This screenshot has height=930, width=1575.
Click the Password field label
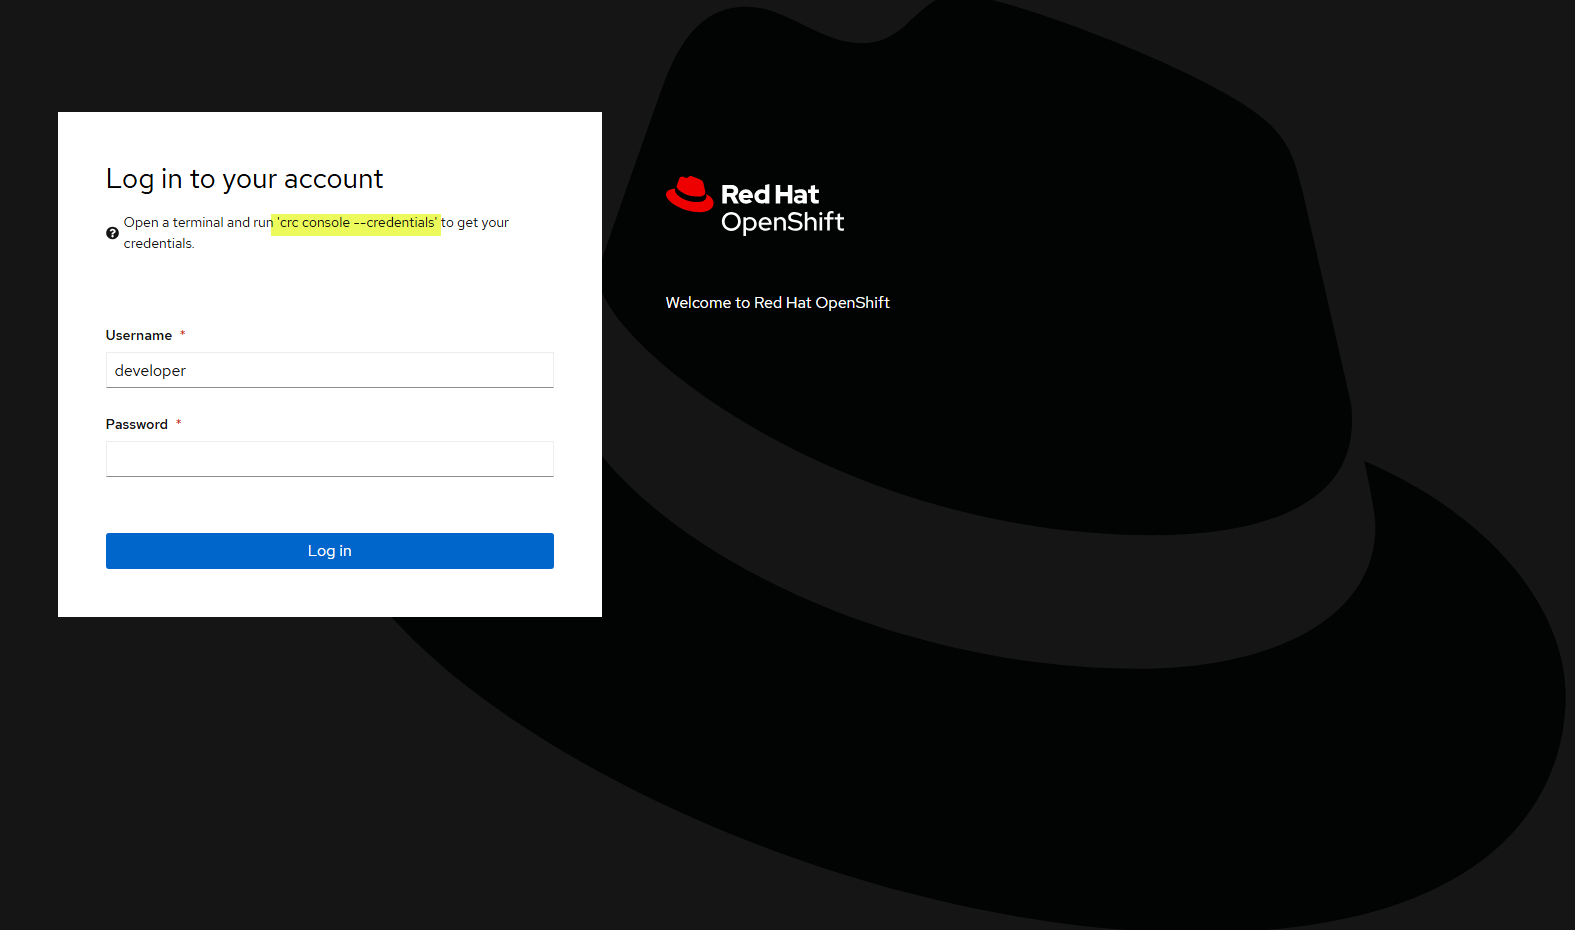pos(137,424)
